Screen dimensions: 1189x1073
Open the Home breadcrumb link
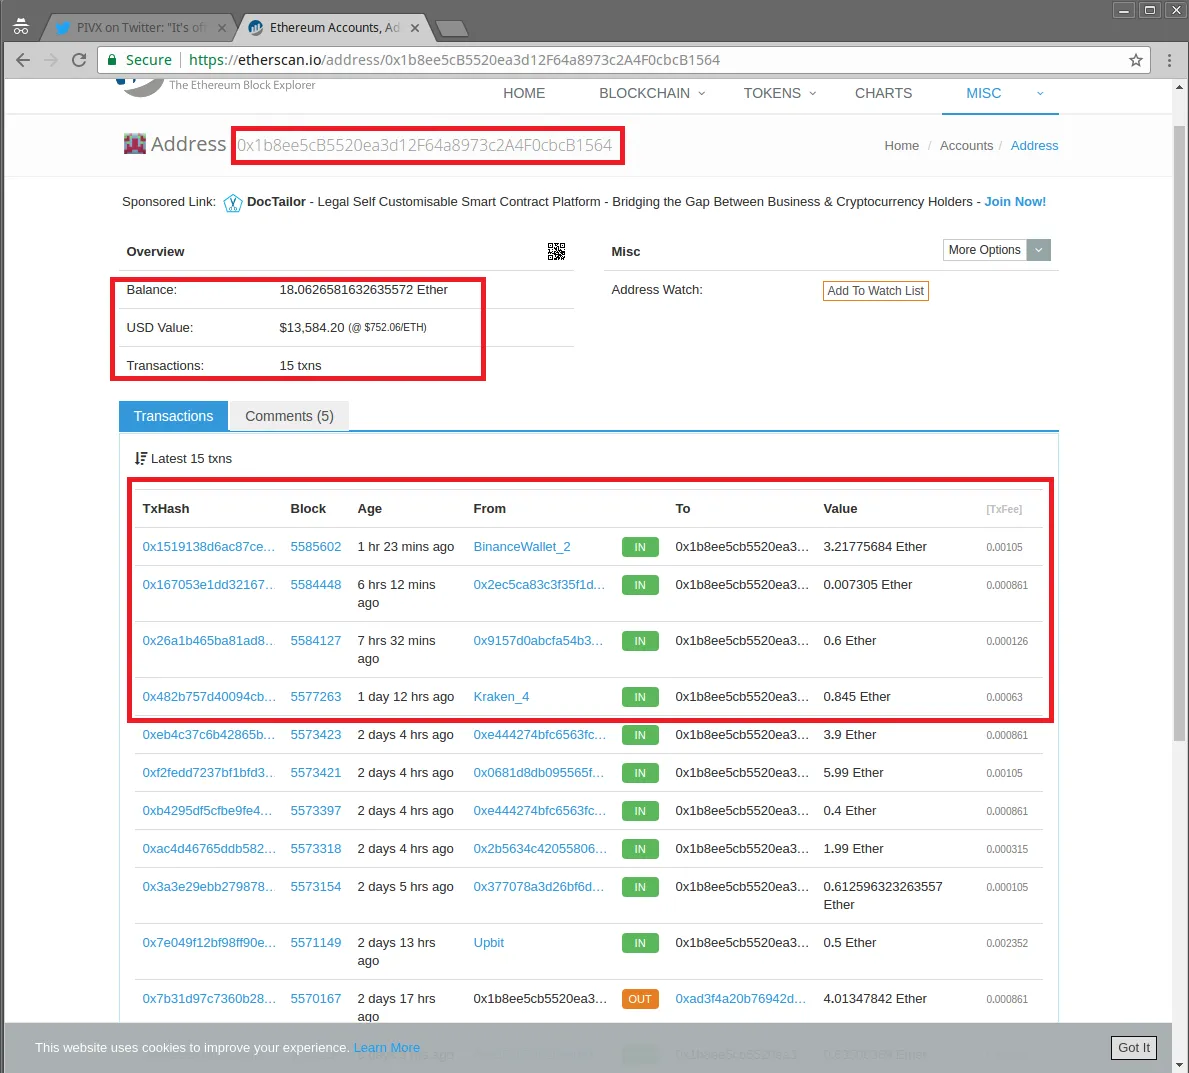tap(902, 146)
